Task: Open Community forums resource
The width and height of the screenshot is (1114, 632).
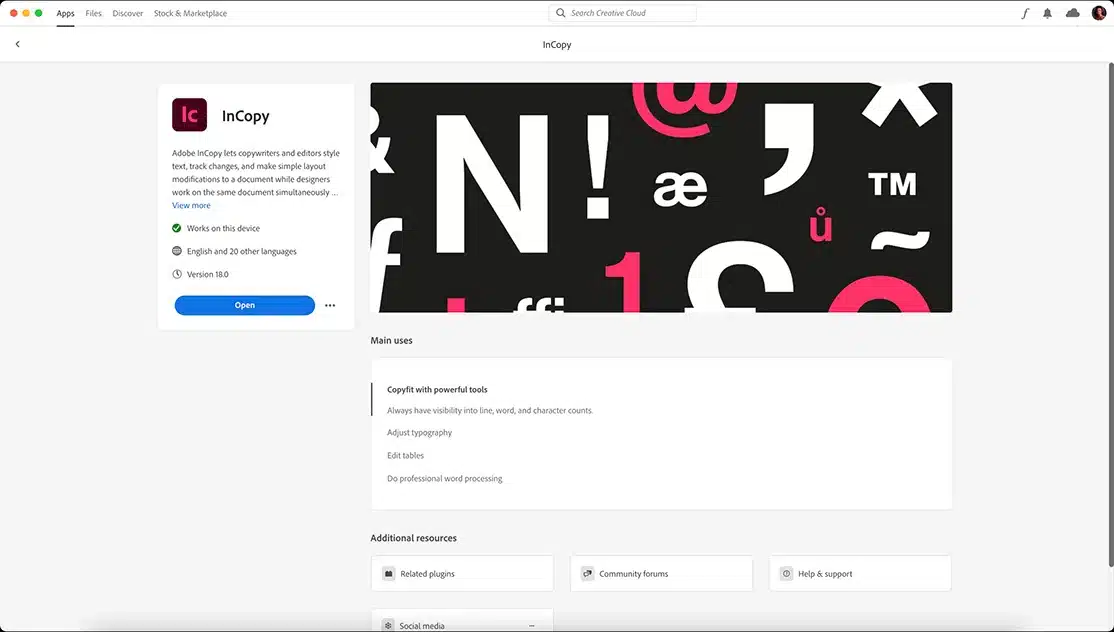Action: pos(661,574)
